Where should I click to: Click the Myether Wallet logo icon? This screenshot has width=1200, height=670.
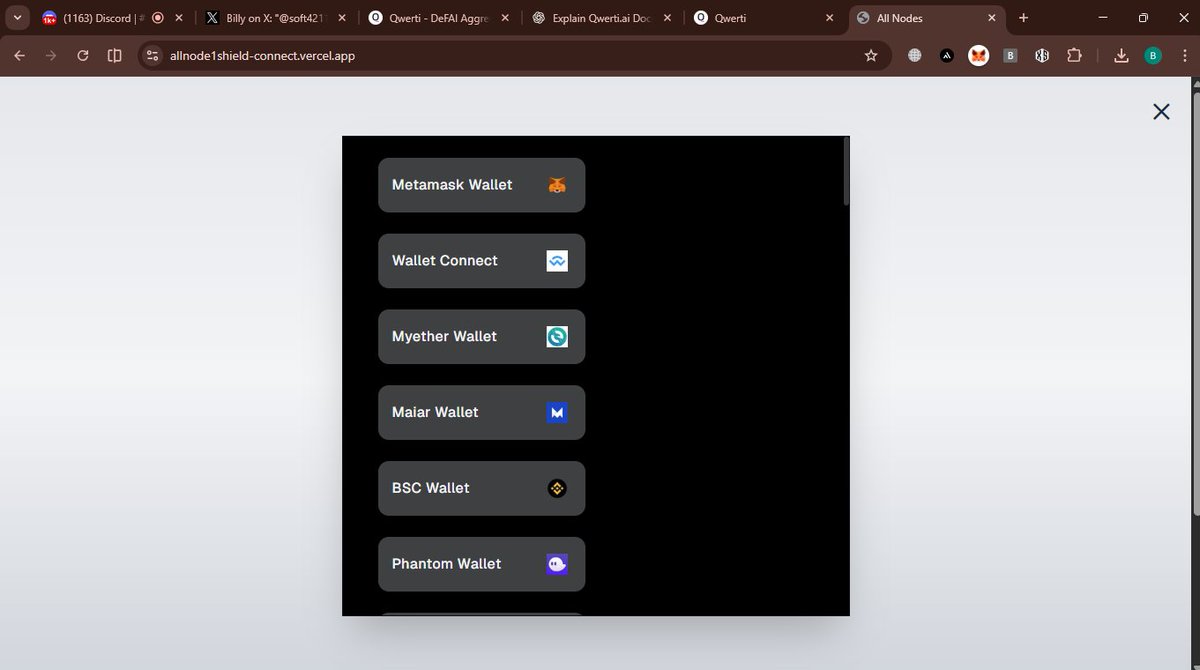[557, 337]
